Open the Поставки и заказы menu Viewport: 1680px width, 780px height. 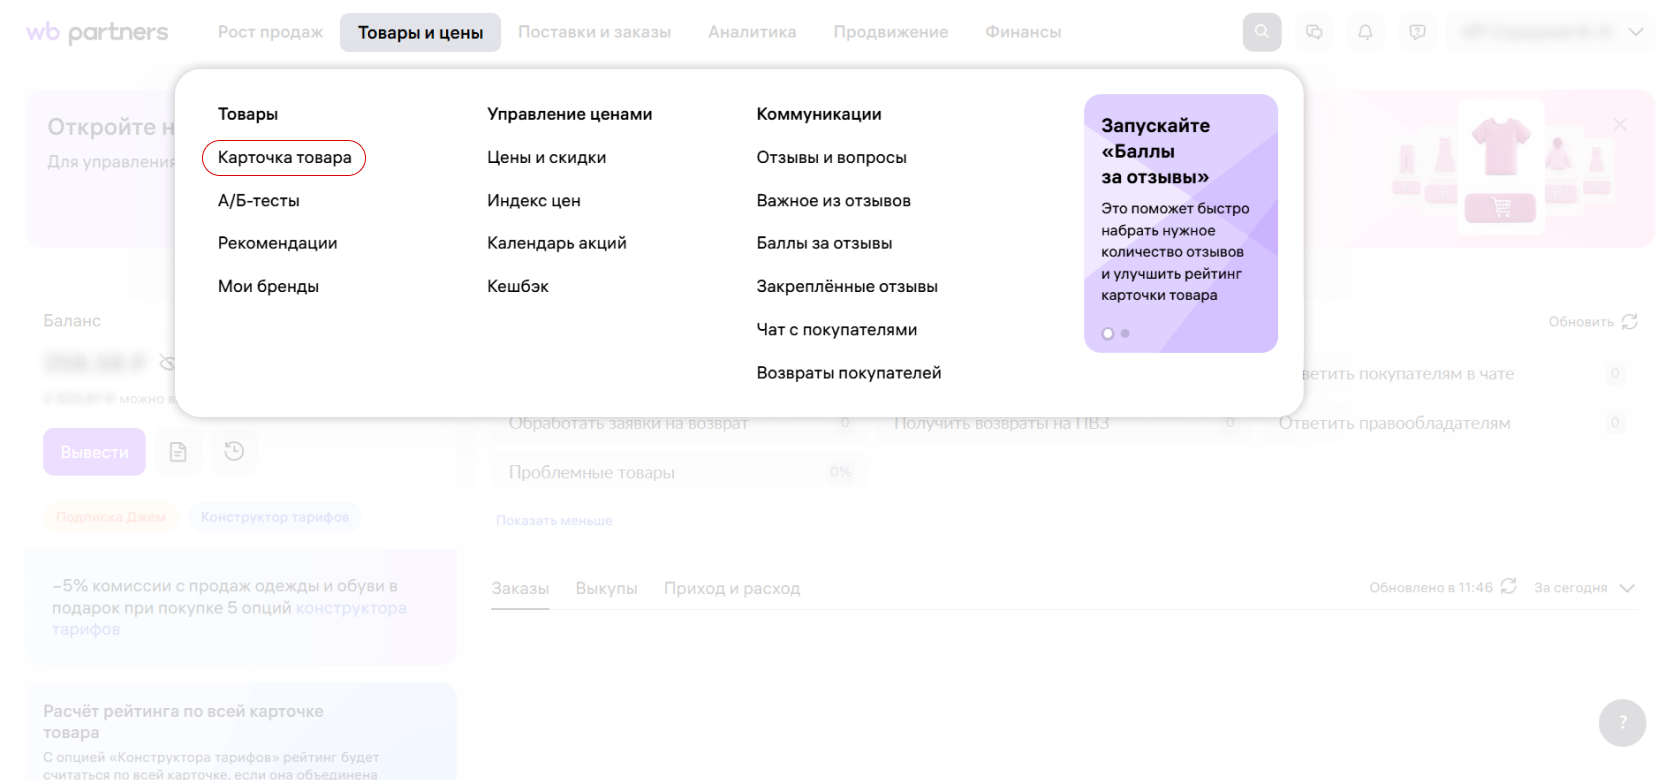coord(594,32)
